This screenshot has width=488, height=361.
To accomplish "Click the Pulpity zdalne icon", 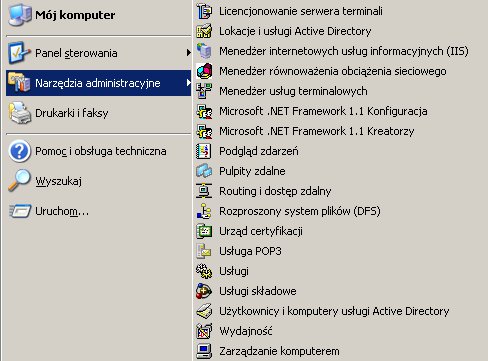I will coord(204,171).
